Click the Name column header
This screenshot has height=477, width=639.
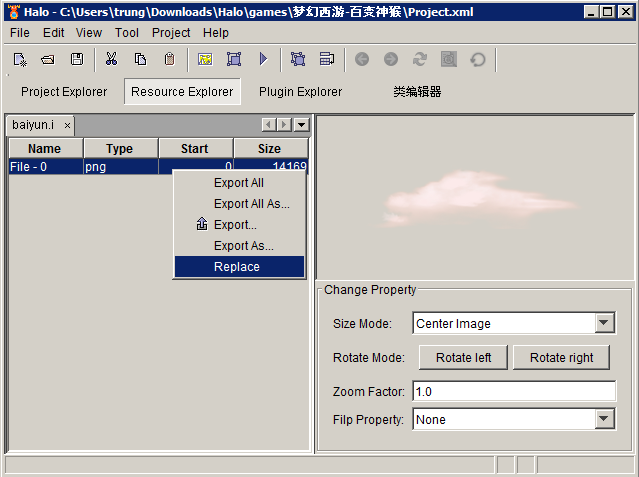tap(46, 148)
